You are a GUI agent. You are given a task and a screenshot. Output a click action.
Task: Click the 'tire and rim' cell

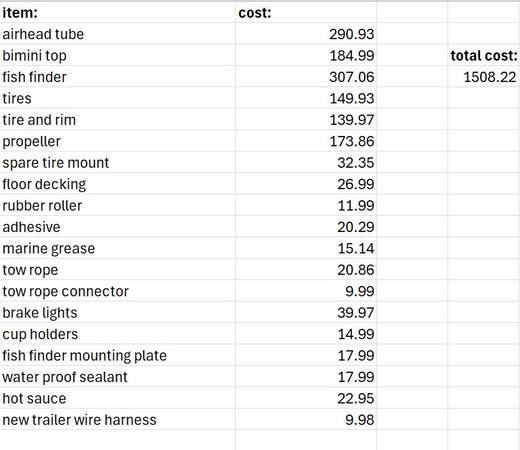coord(117,119)
